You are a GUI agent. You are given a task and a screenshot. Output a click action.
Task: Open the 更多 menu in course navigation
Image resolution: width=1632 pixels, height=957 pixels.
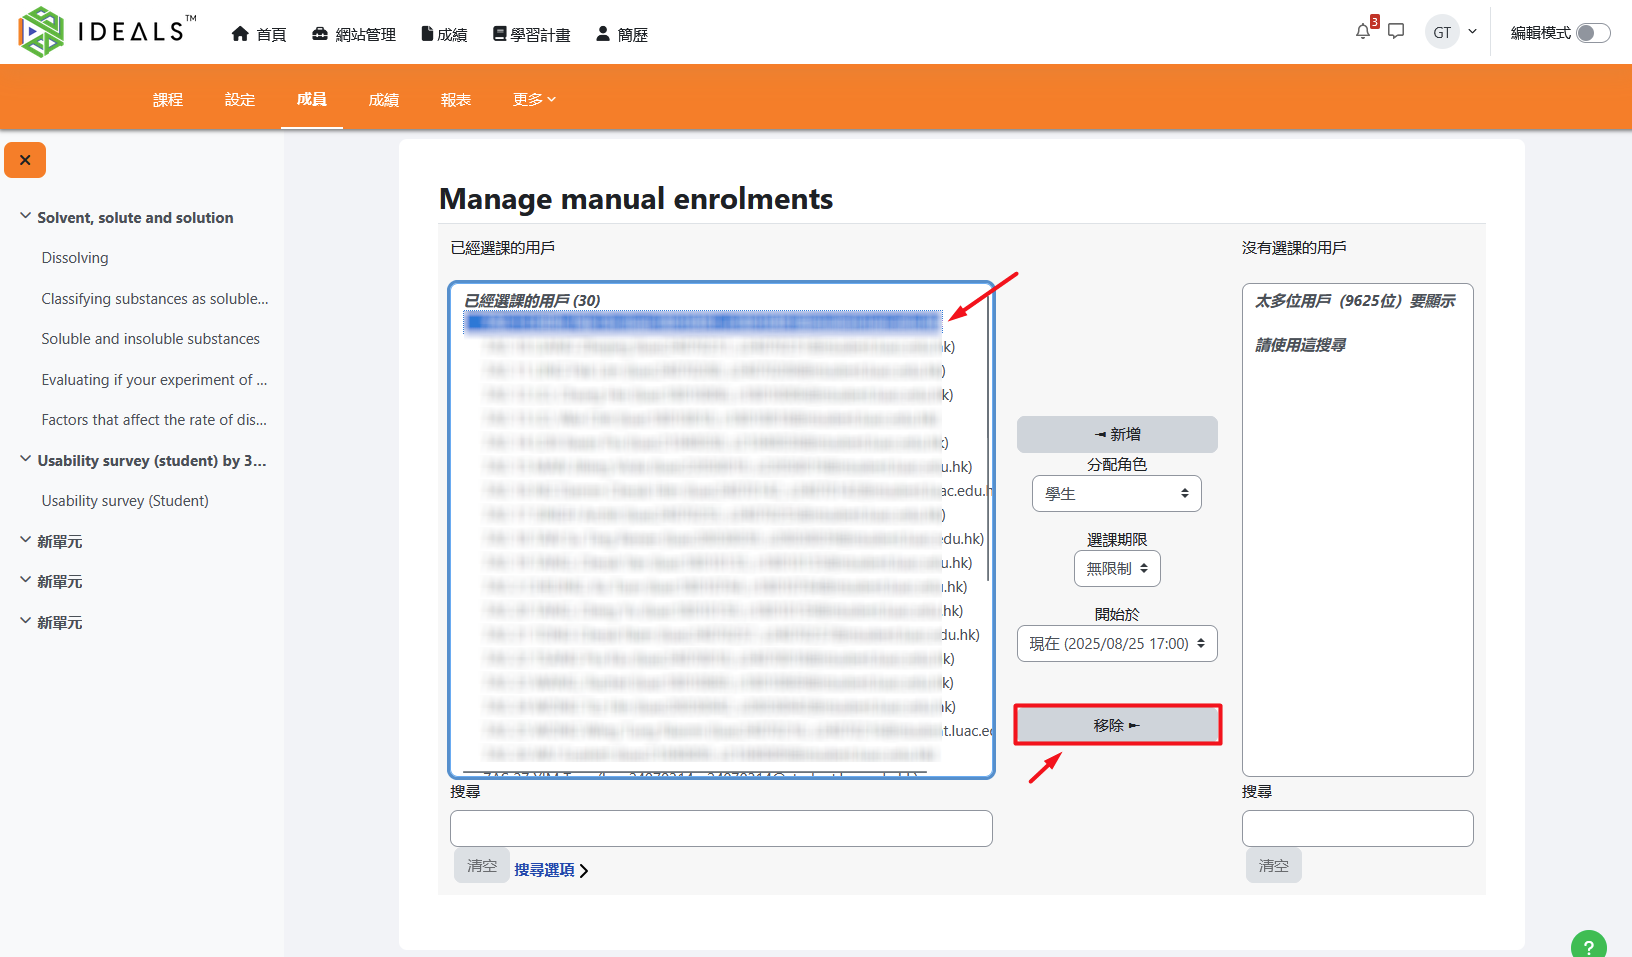pyautogui.click(x=533, y=100)
